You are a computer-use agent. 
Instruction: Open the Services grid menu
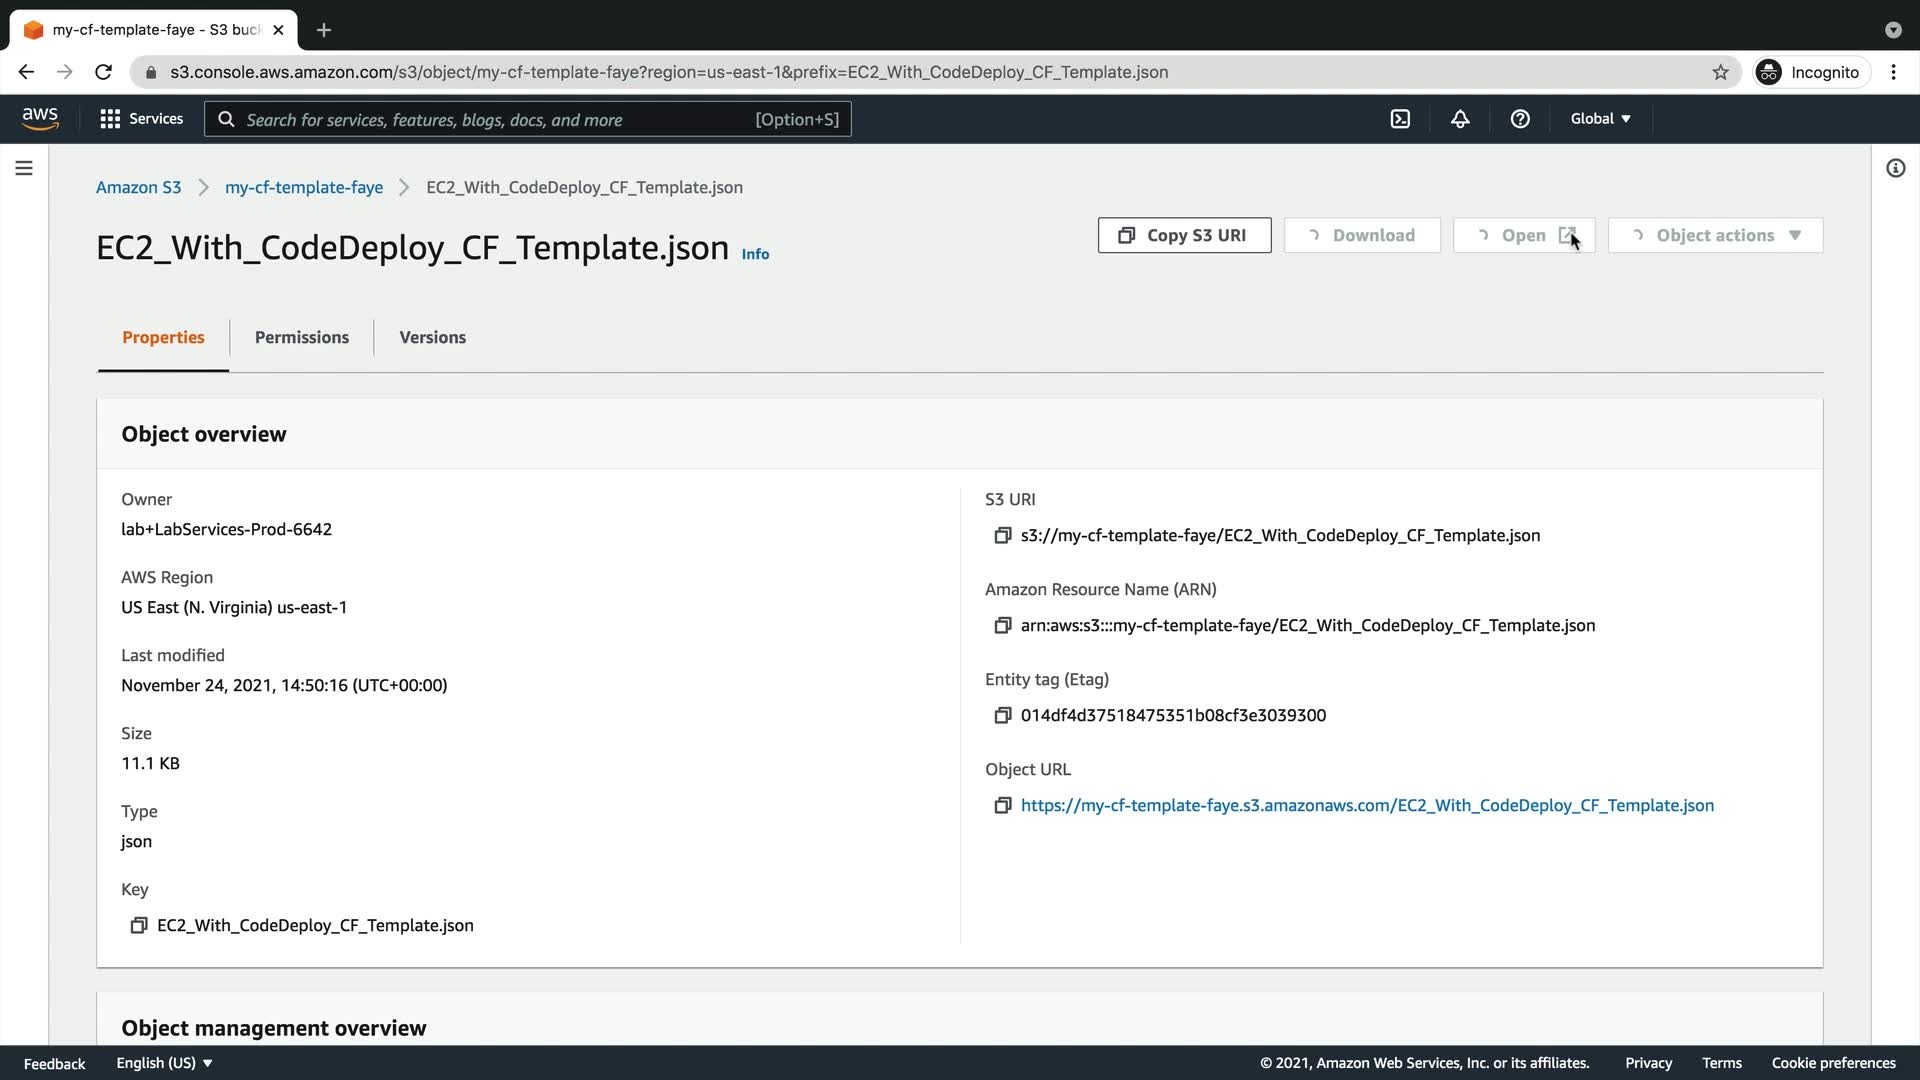pyautogui.click(x=141, y=119)
